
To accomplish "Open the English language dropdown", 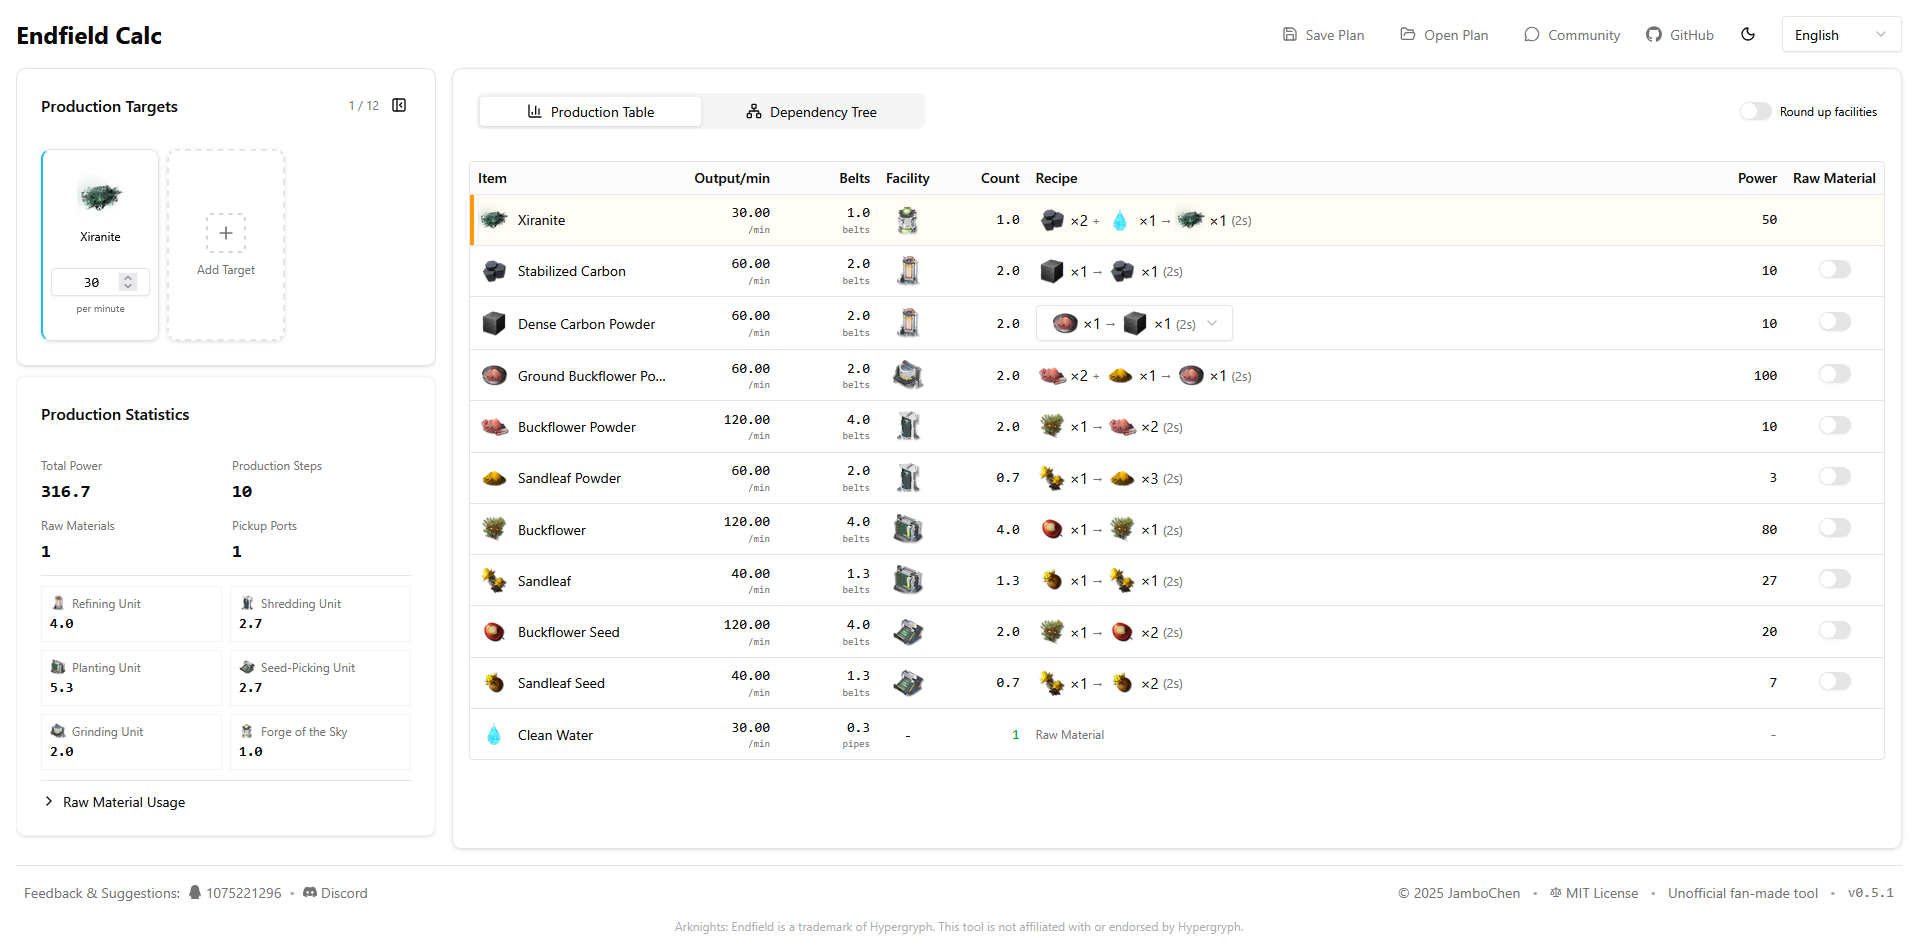I will tap(1841, 35).
